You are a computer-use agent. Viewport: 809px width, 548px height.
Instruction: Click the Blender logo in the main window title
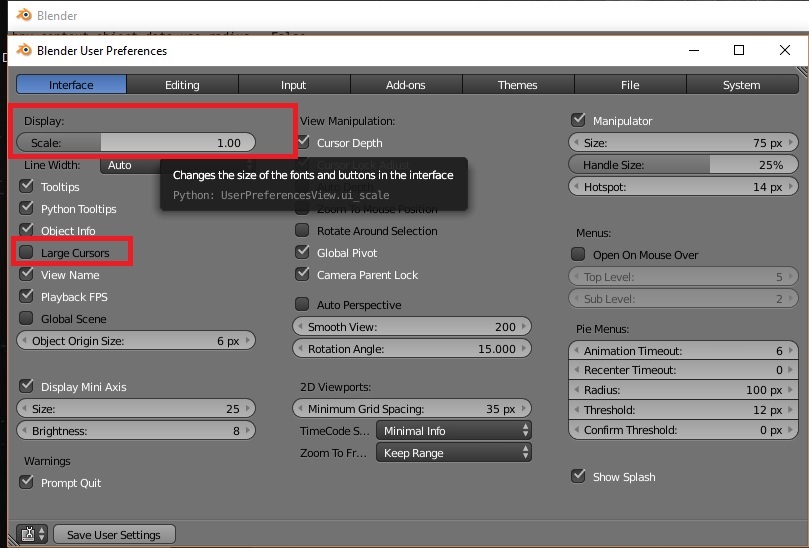pyautogui.click(x=24, y=15)
